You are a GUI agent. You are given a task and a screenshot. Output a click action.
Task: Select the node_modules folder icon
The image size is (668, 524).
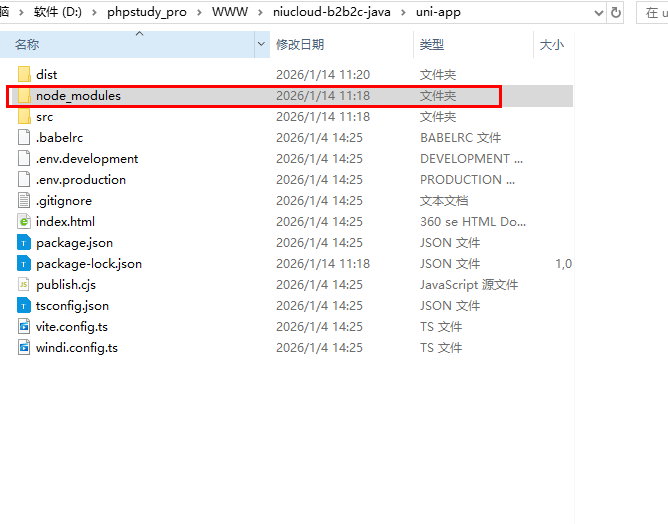24,95
